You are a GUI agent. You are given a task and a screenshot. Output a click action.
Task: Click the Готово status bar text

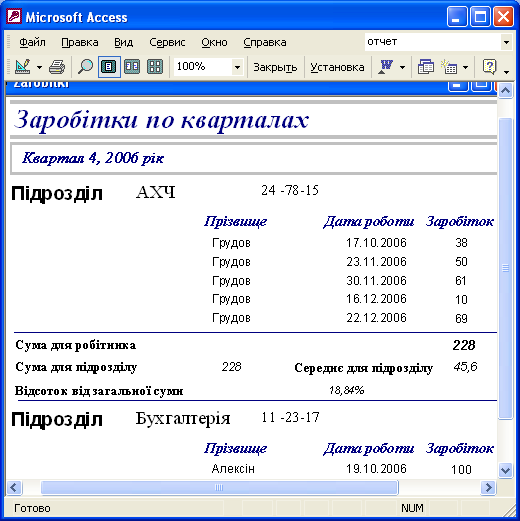32,508
